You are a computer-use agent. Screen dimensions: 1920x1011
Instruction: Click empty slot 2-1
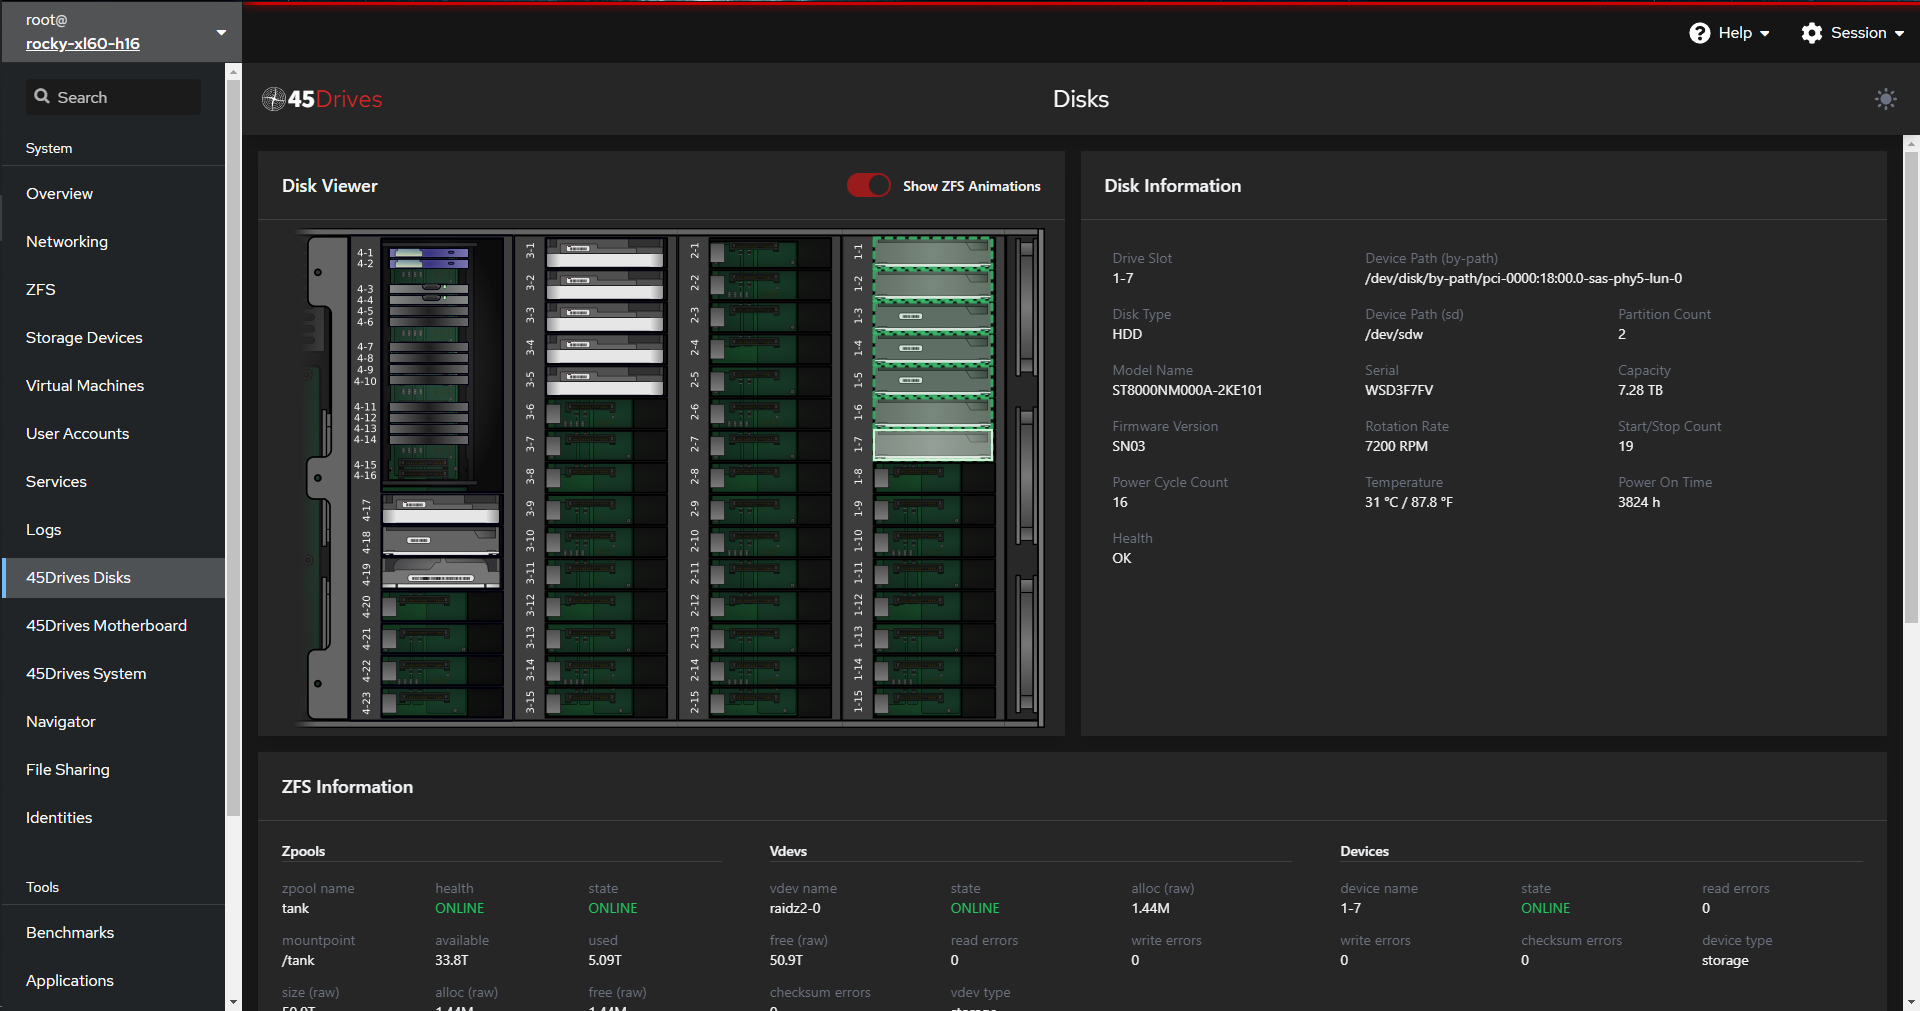tap(769, 253)
